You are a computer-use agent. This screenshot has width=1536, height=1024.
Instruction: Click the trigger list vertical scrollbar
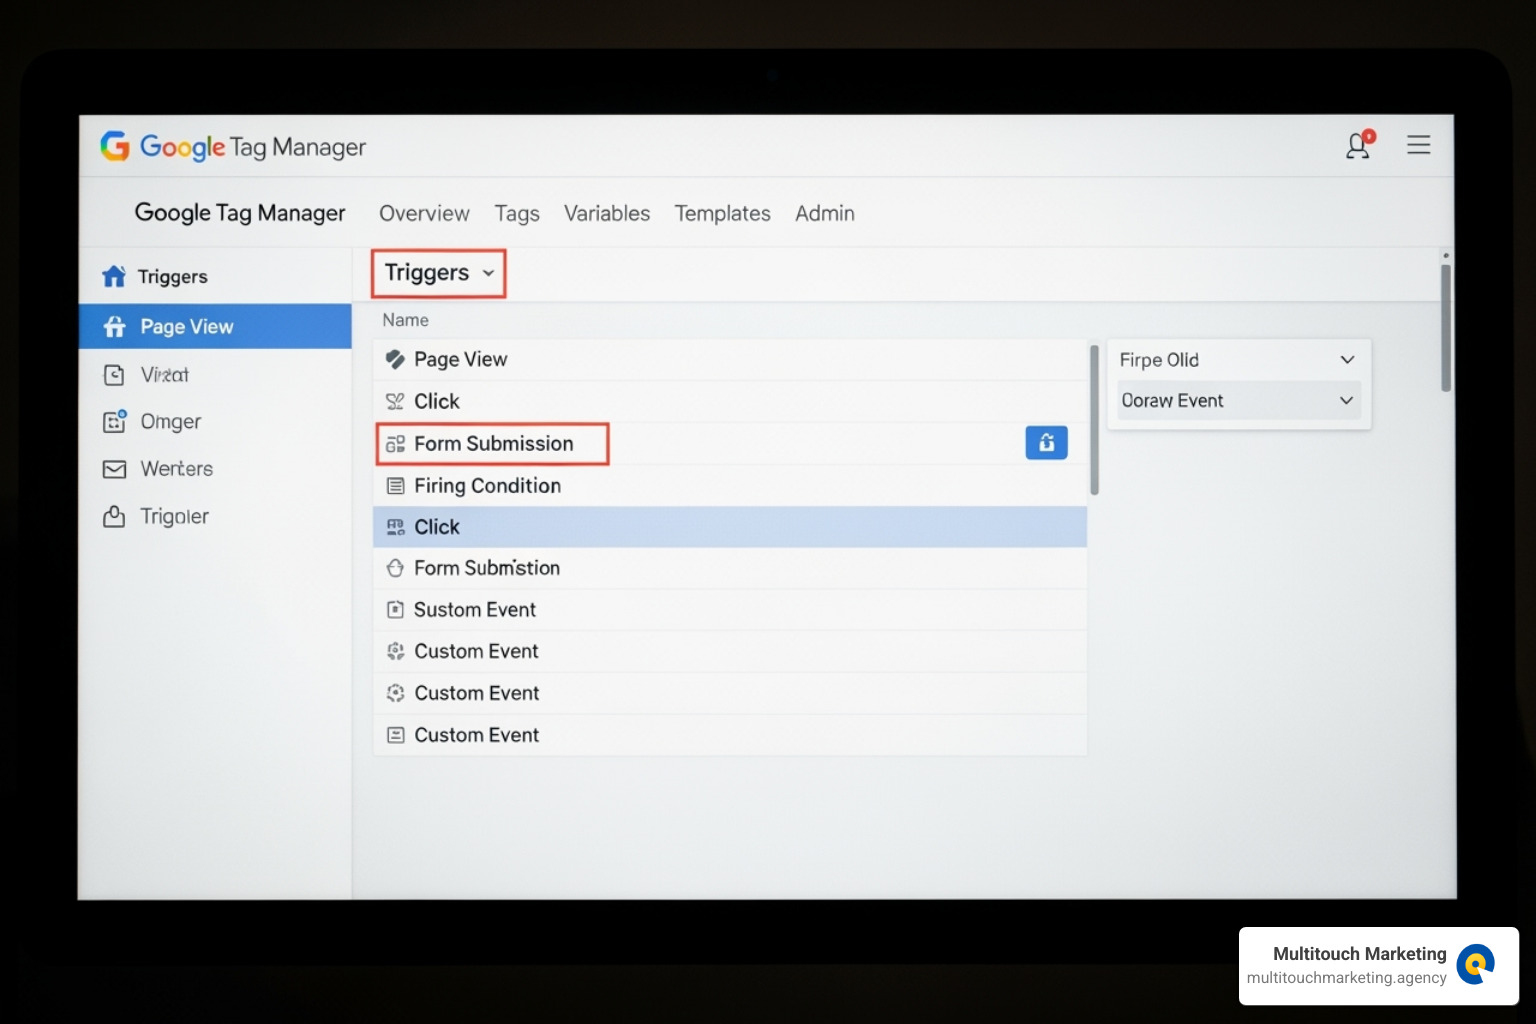(1094, 420)
